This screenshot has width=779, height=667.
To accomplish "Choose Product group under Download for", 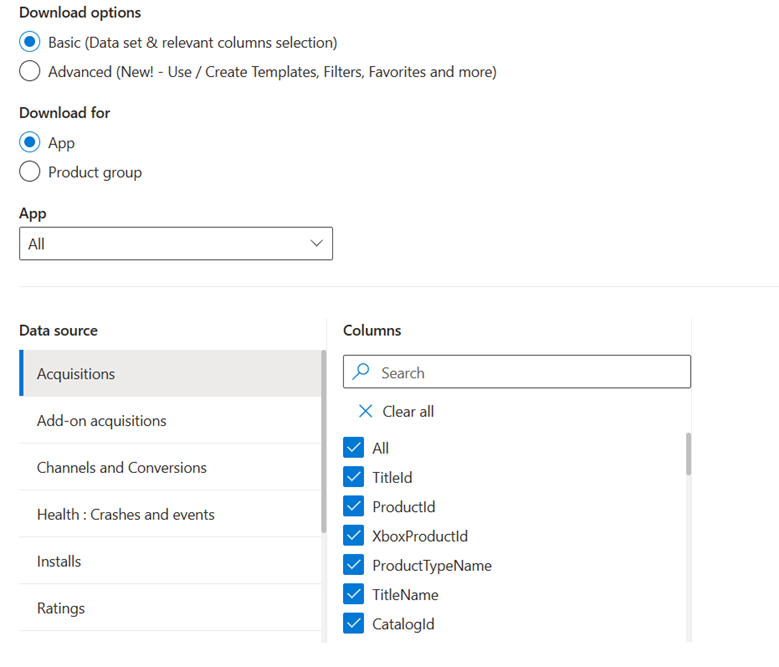I will pos(30,172).
